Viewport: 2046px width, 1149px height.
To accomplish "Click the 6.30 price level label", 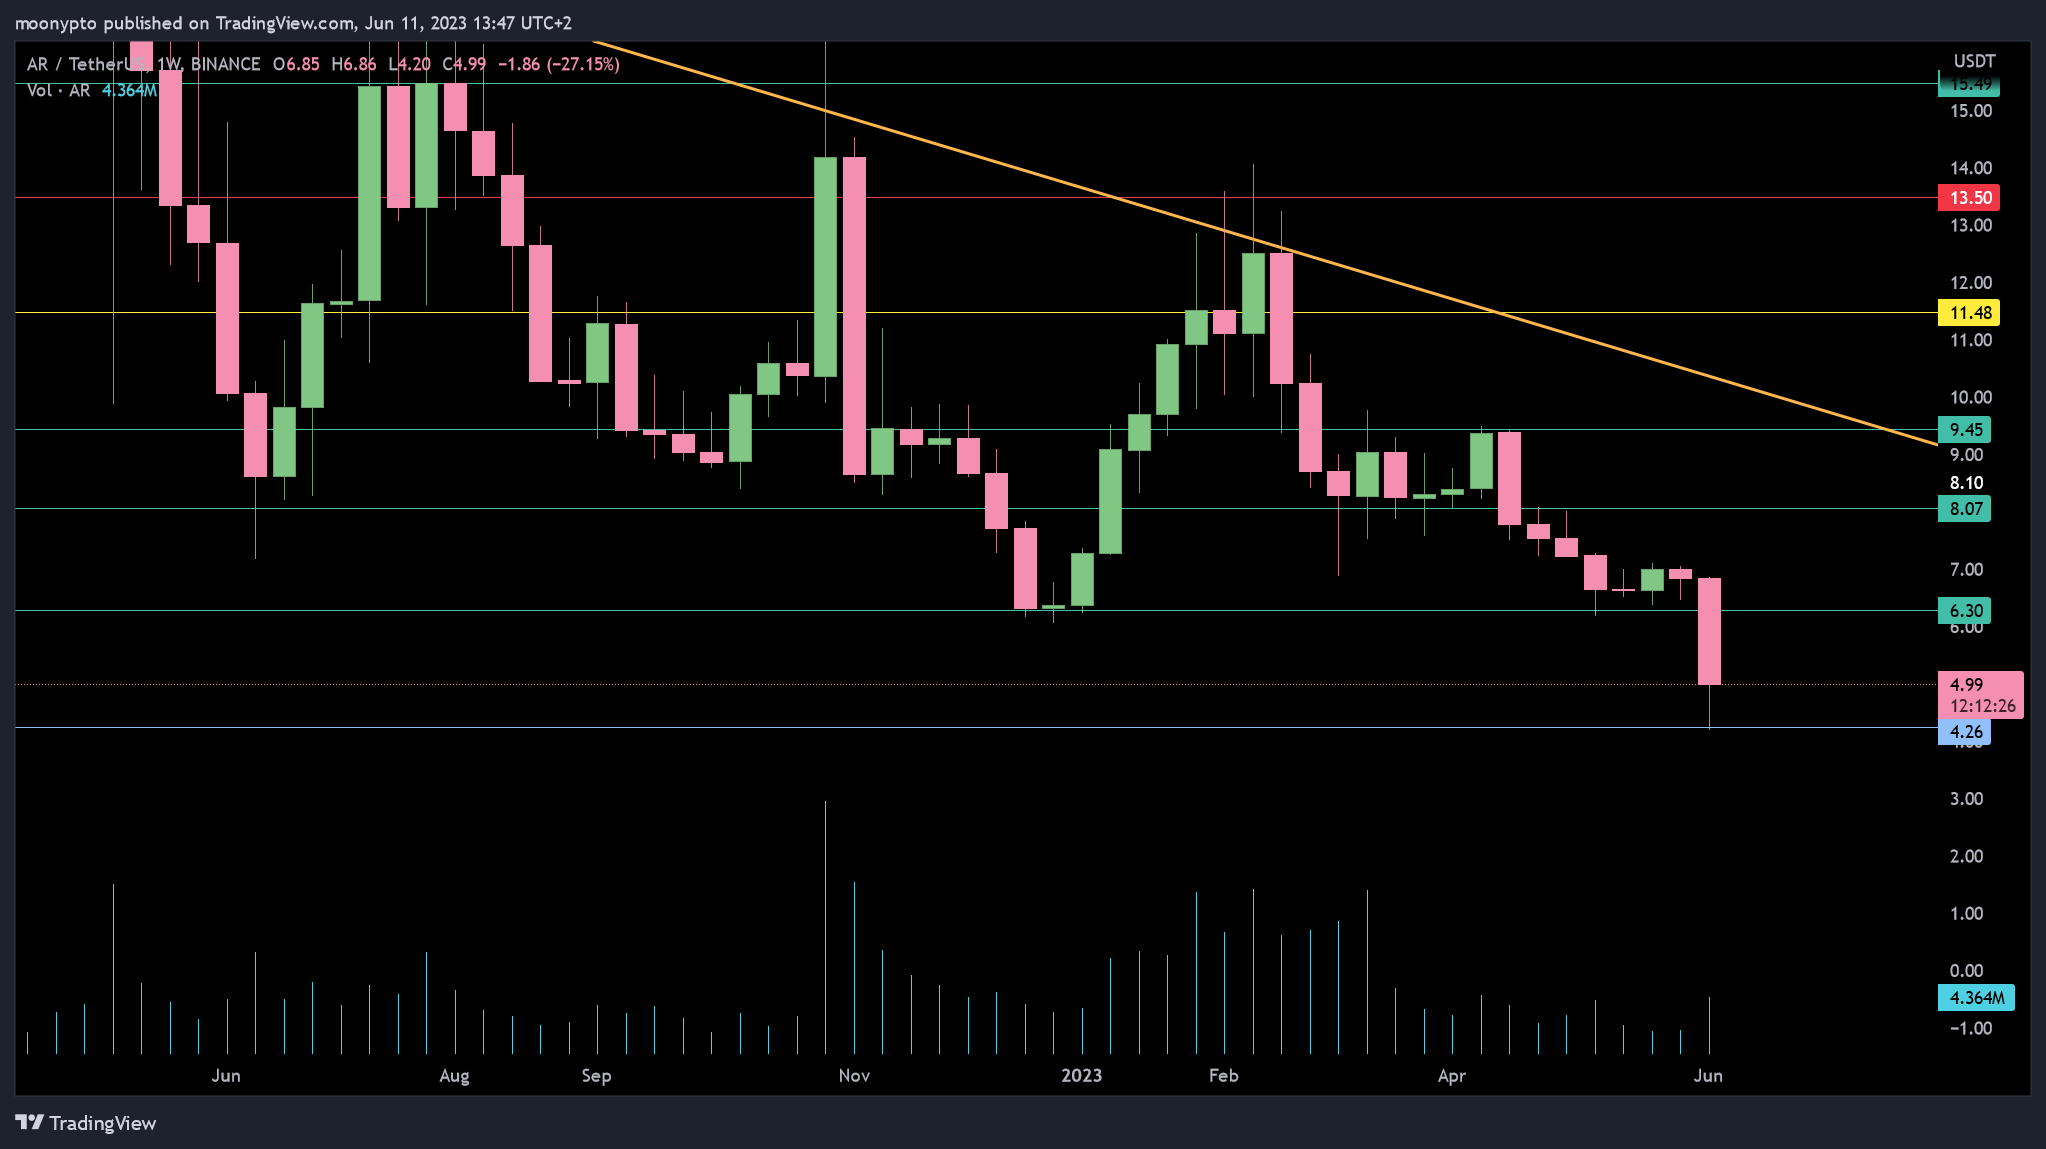I will point(1964,610).
